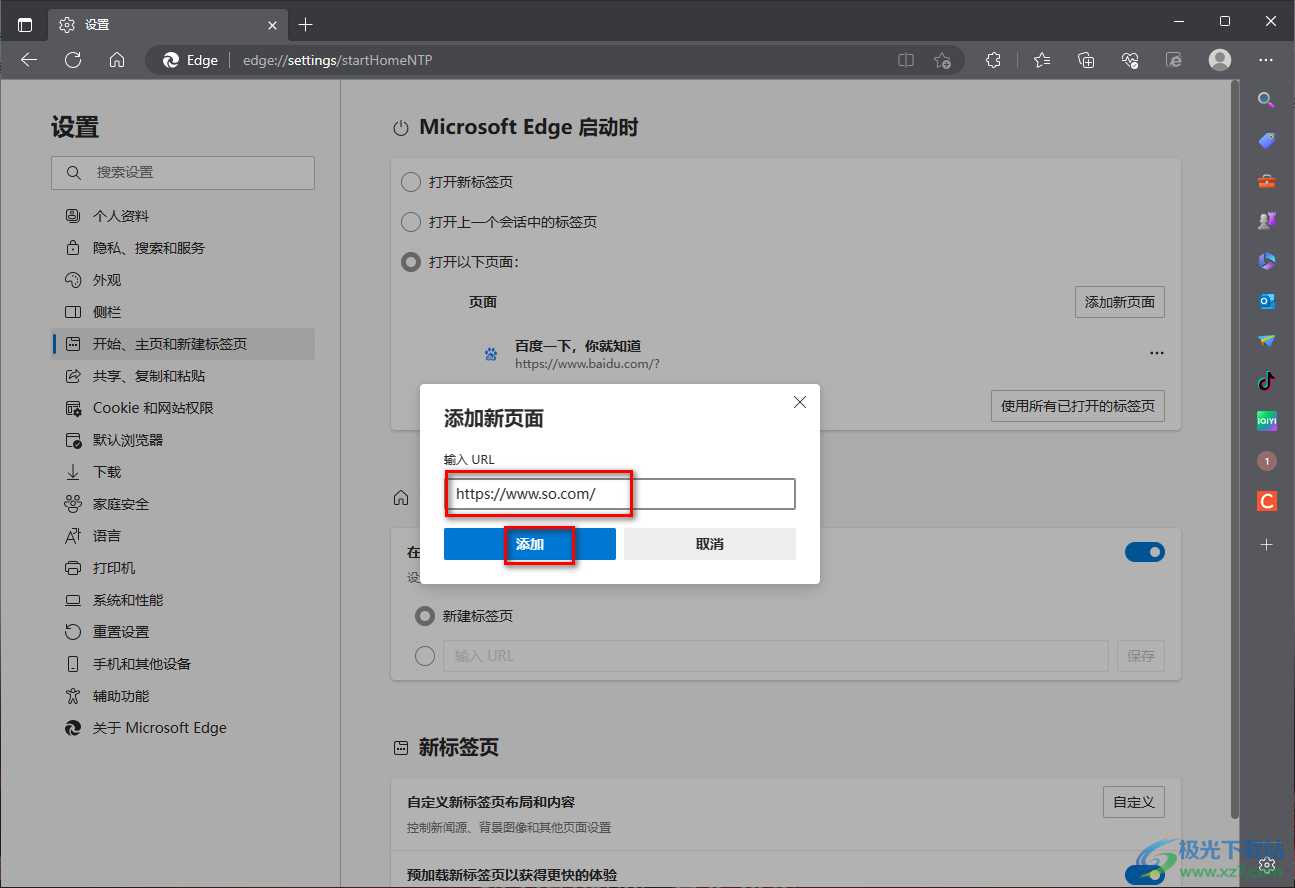The width and height of the screenshot is (1295, 888).
Task: Click 添加 button in dialog
Action: tap(530, 544)
